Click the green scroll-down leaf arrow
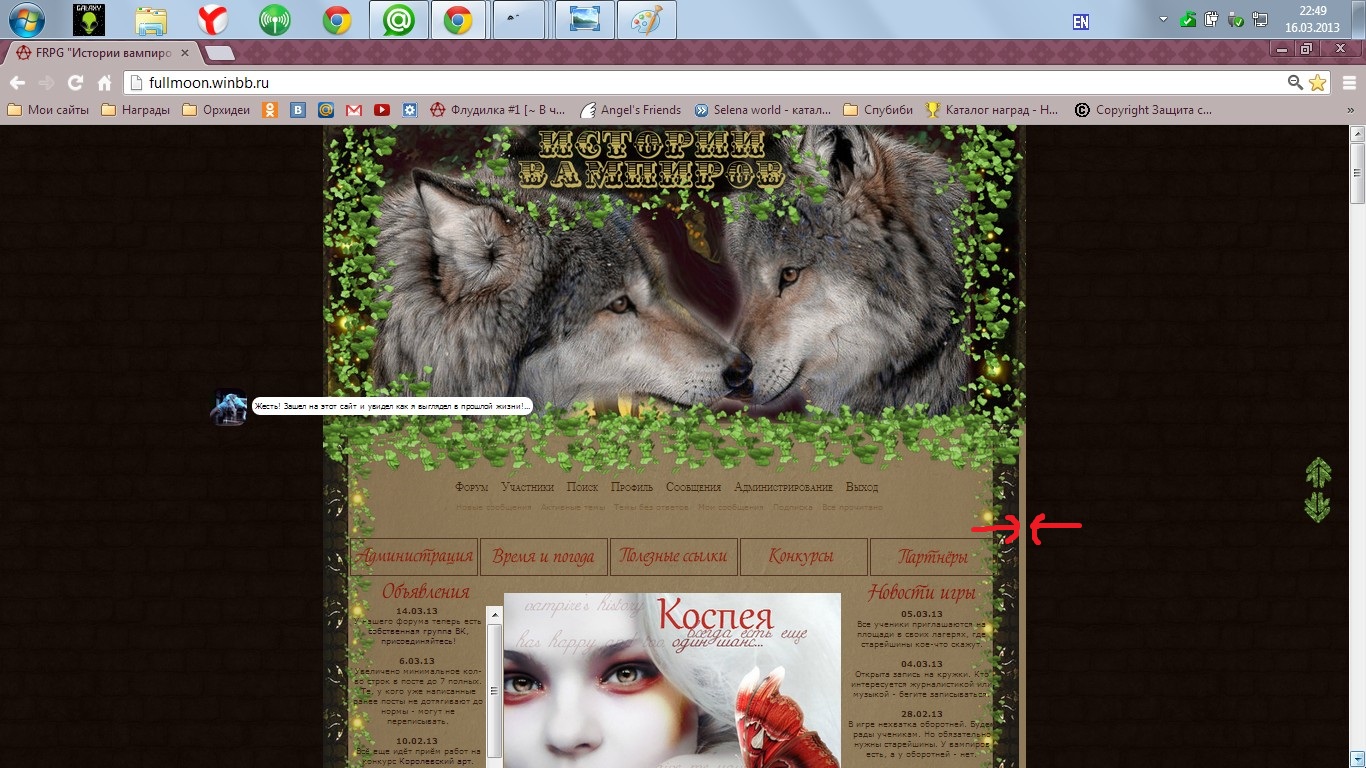The height and width of the screenshot is (768, 1366). pos(1318,507)
